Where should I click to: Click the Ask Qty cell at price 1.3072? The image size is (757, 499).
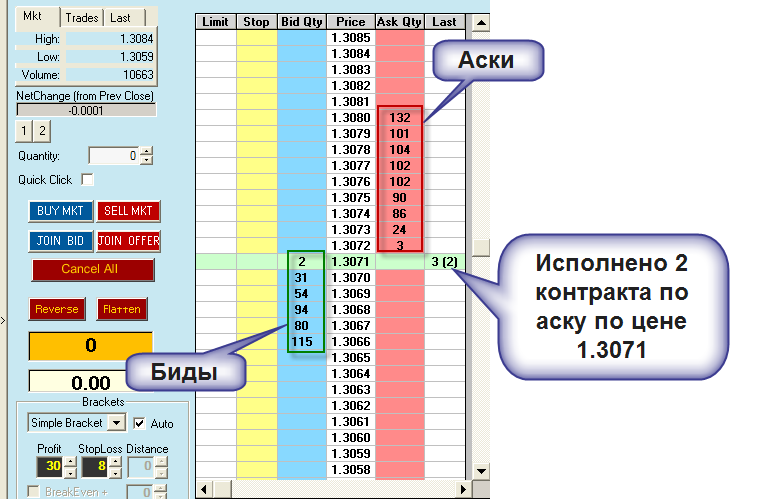point(400,246)
